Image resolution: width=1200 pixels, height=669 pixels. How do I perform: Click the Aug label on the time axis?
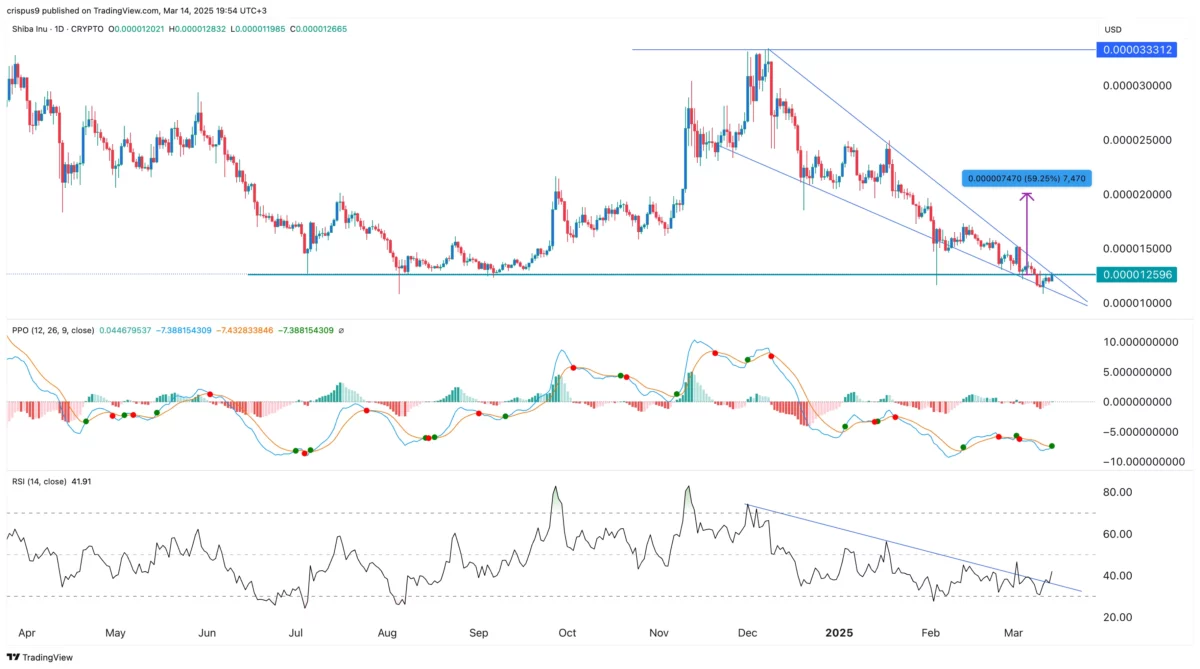click(x=388, y=633)
